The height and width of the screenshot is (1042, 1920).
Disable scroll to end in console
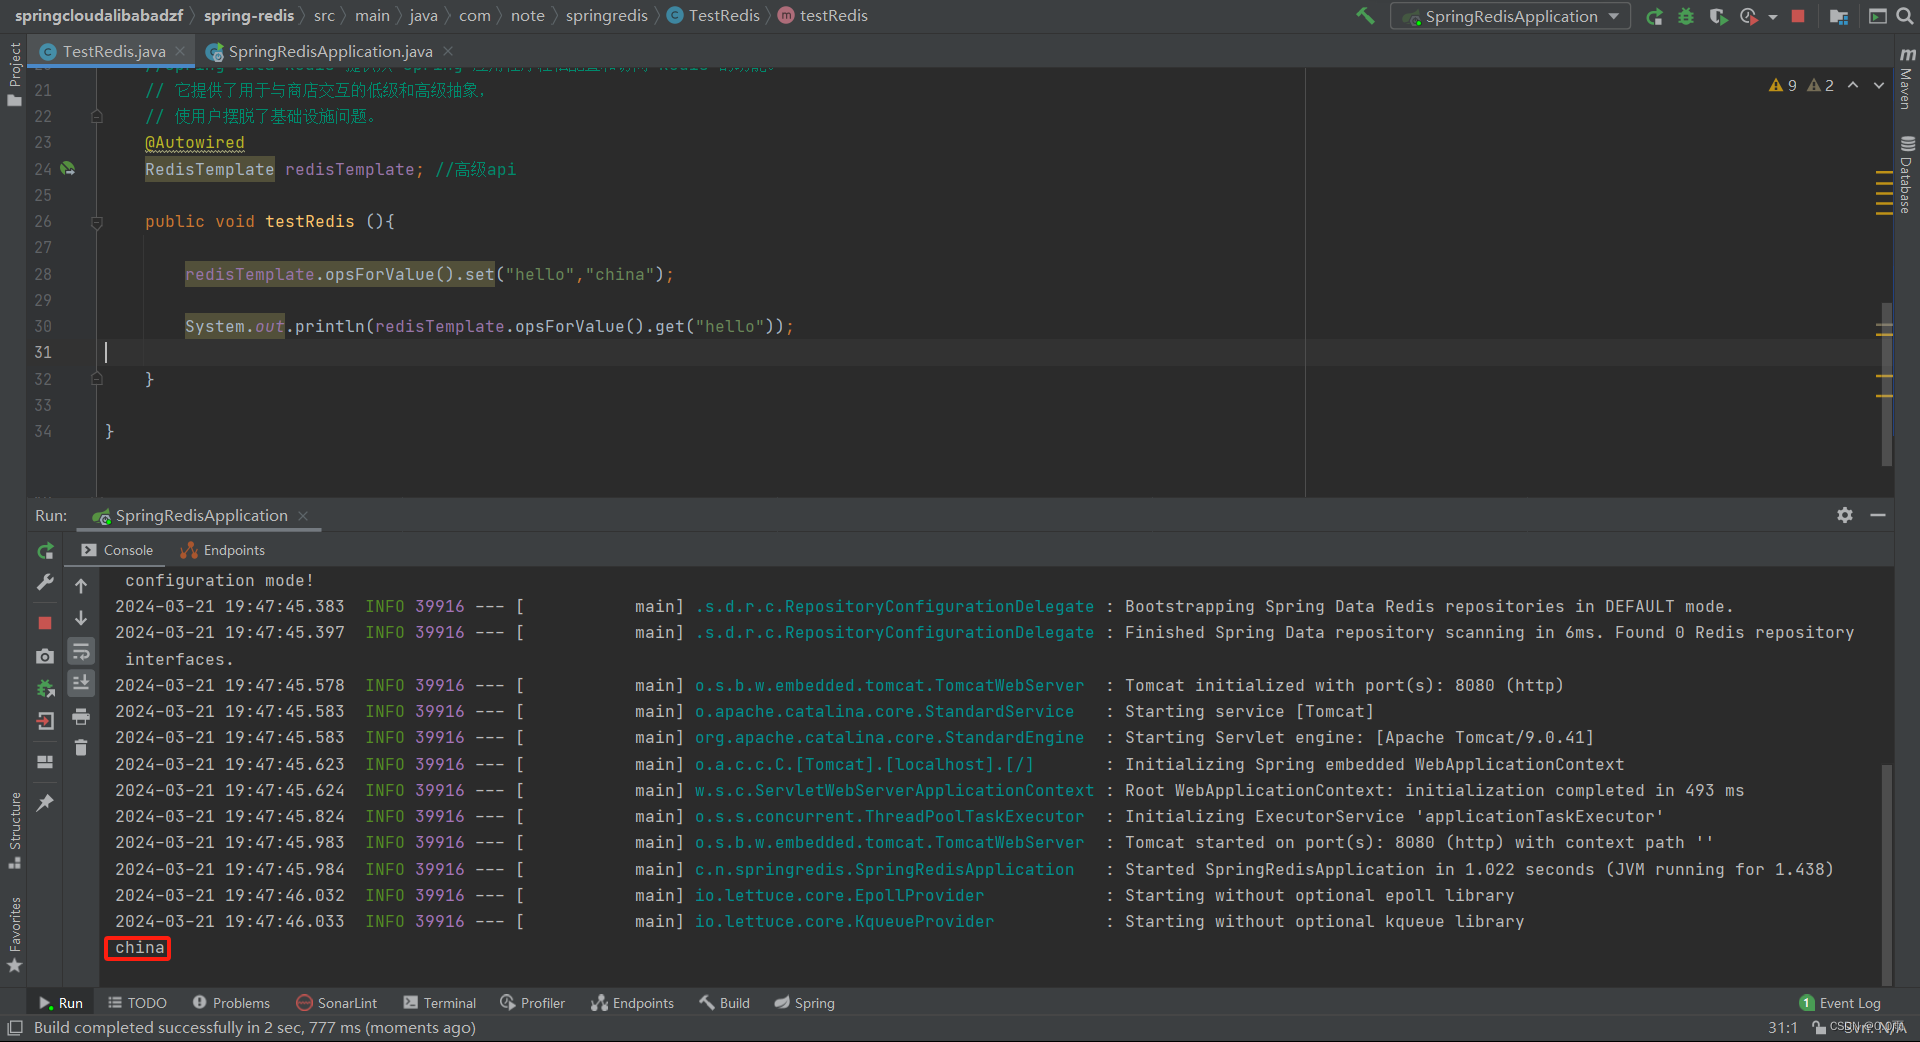point(81,684)
